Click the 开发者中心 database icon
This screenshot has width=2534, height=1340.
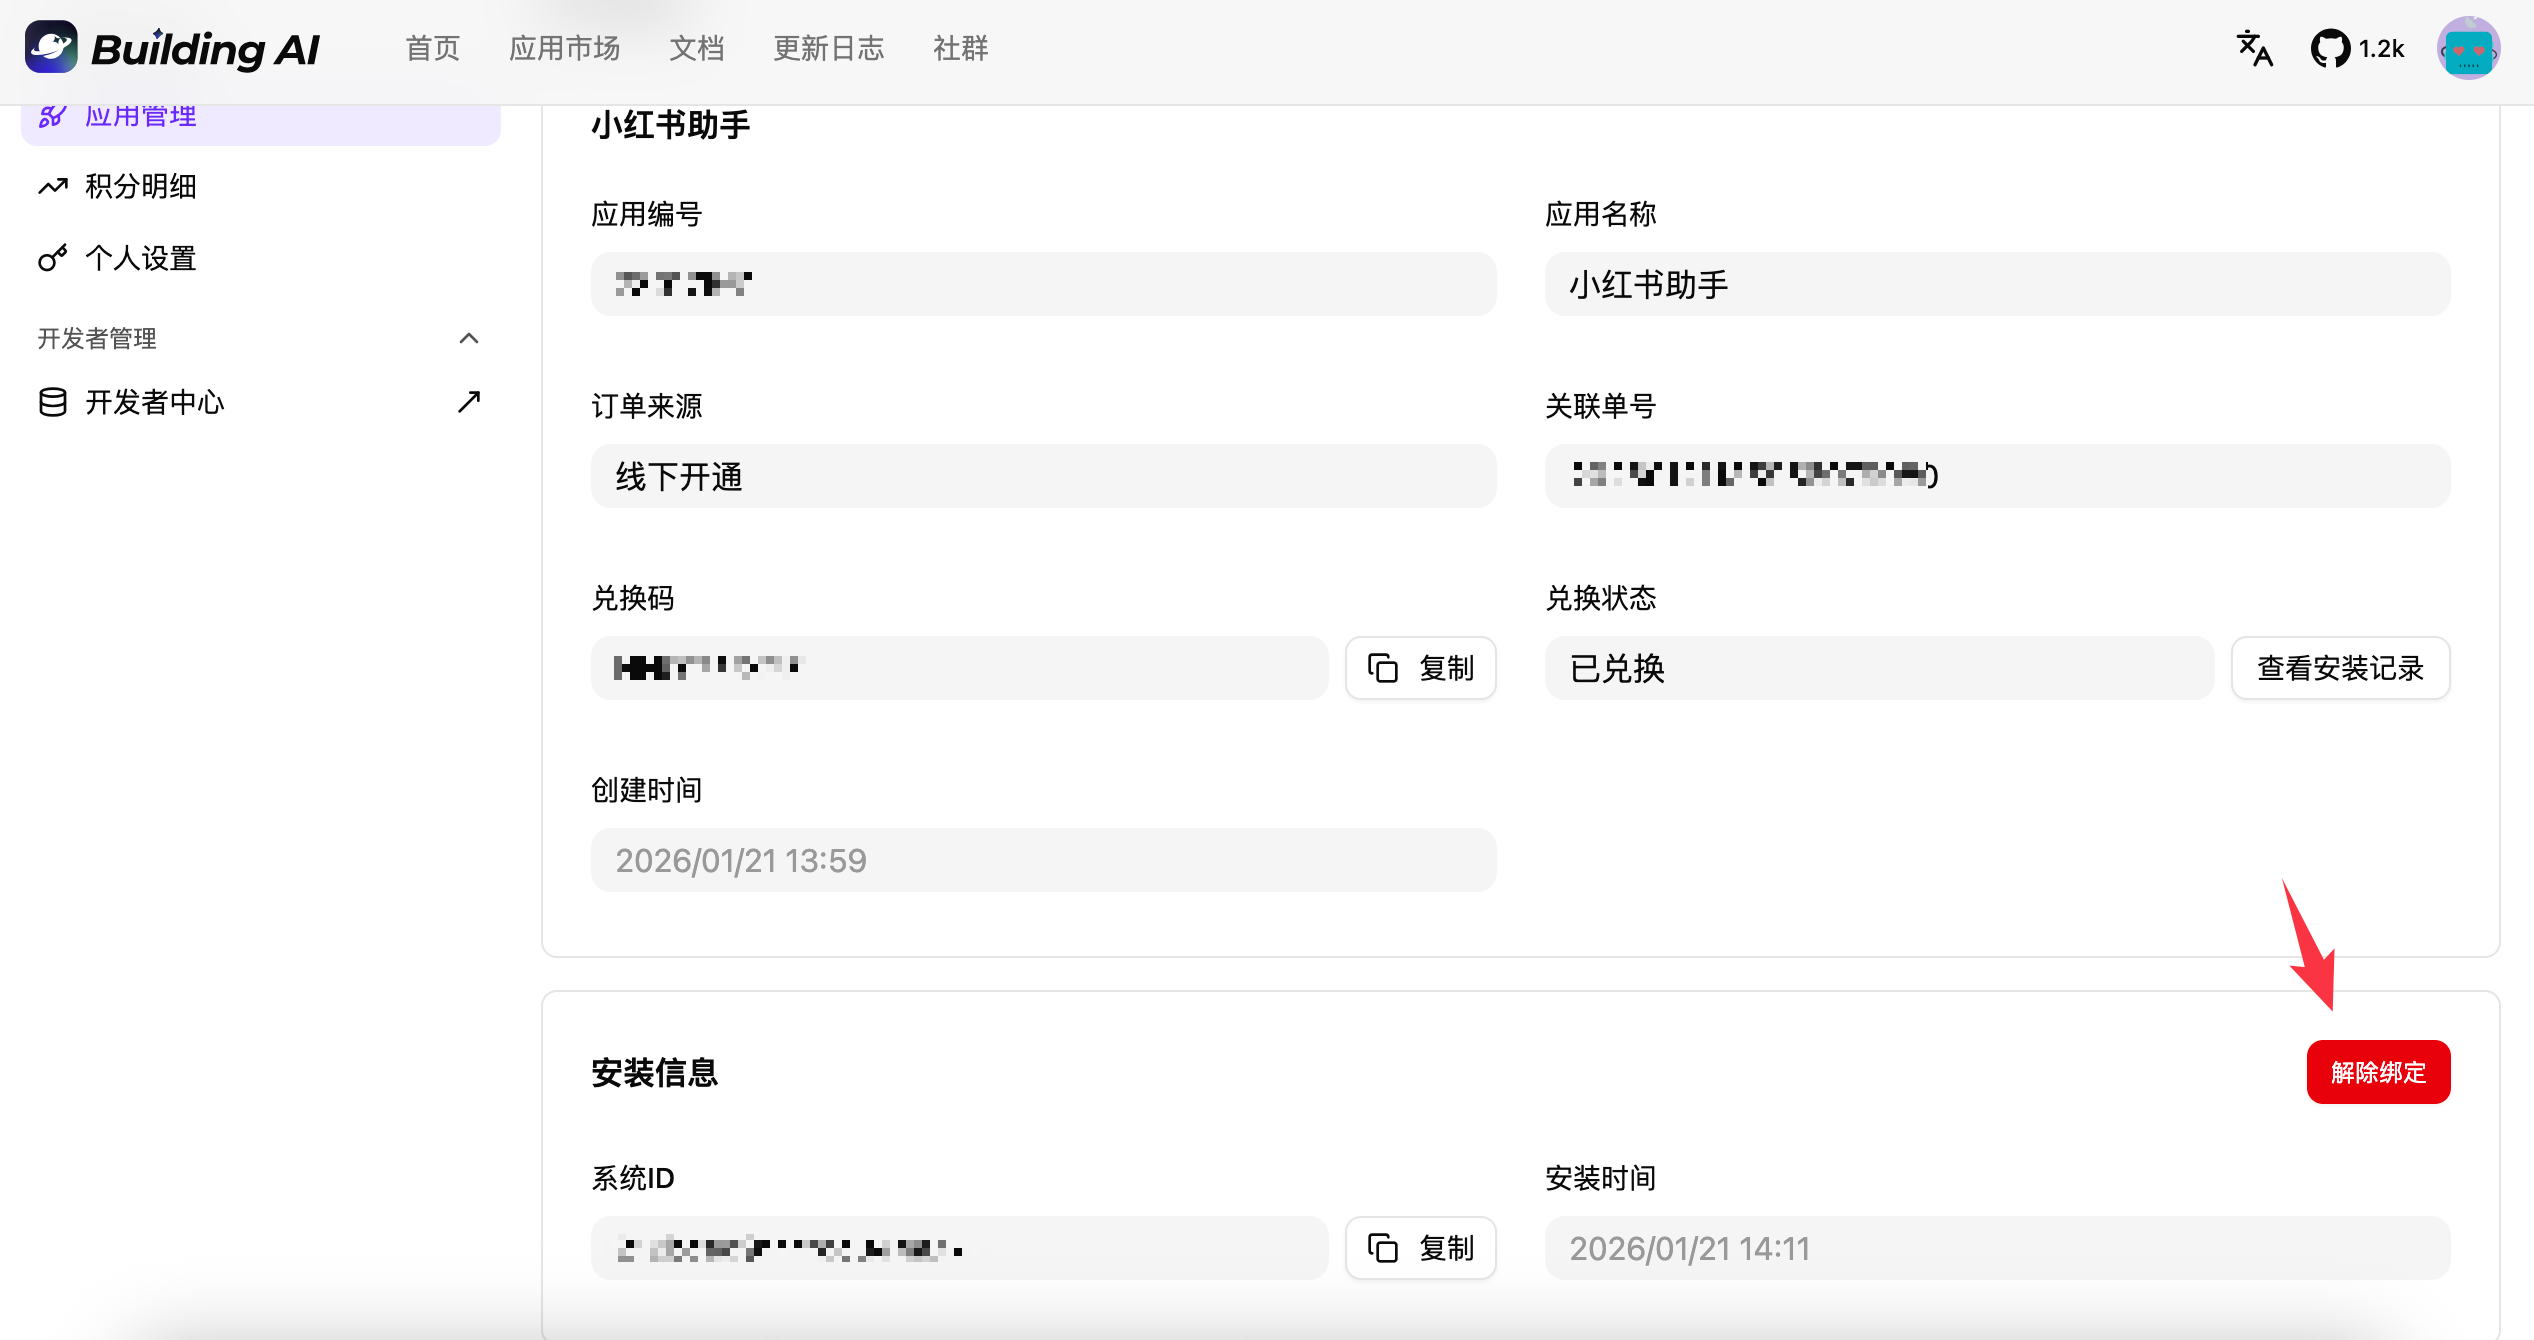pyautogui.click(x=52, y=402)
